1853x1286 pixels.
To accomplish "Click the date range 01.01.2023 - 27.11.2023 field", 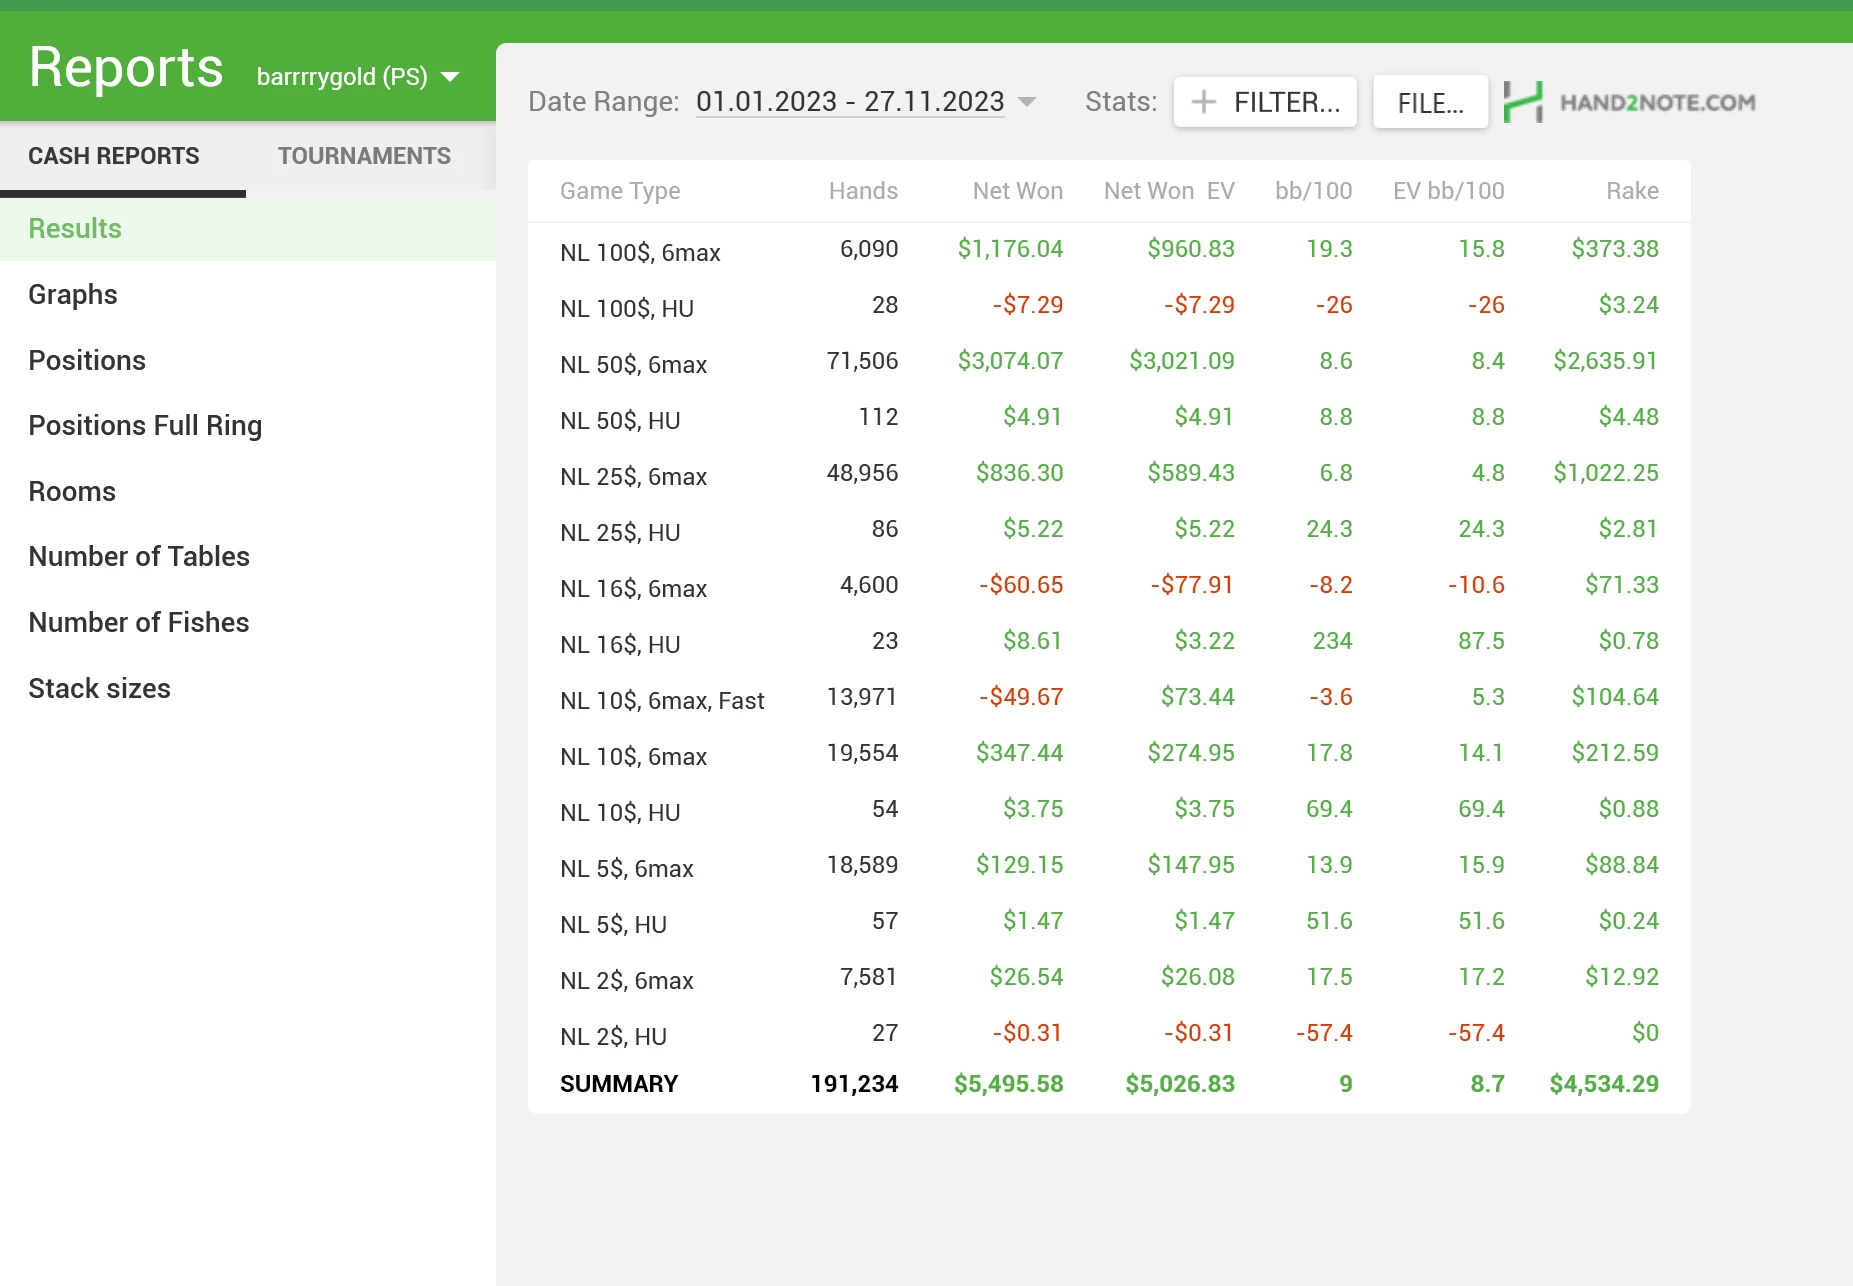I will (850, 102).
